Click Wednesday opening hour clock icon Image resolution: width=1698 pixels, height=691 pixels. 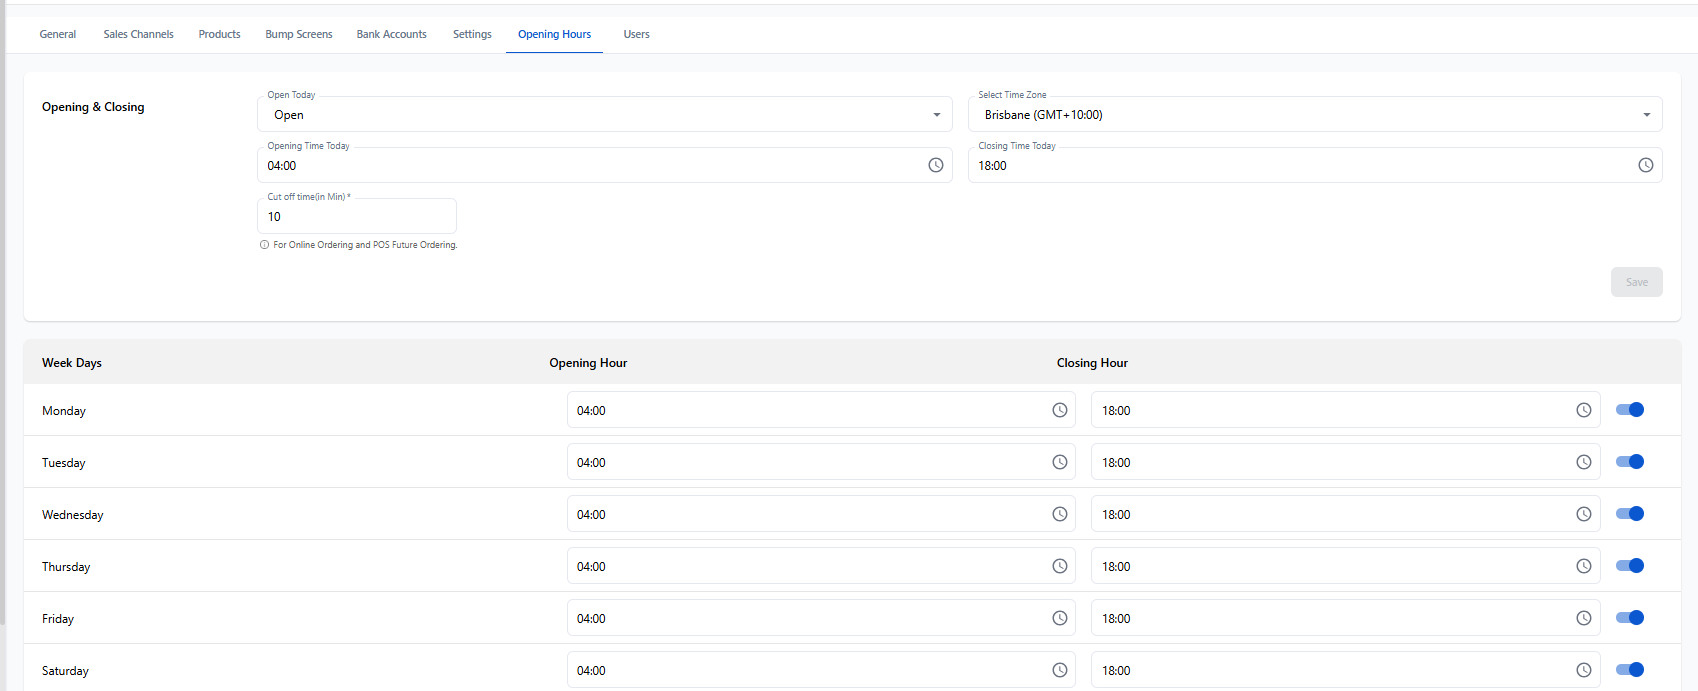(x=1059, y=514)
